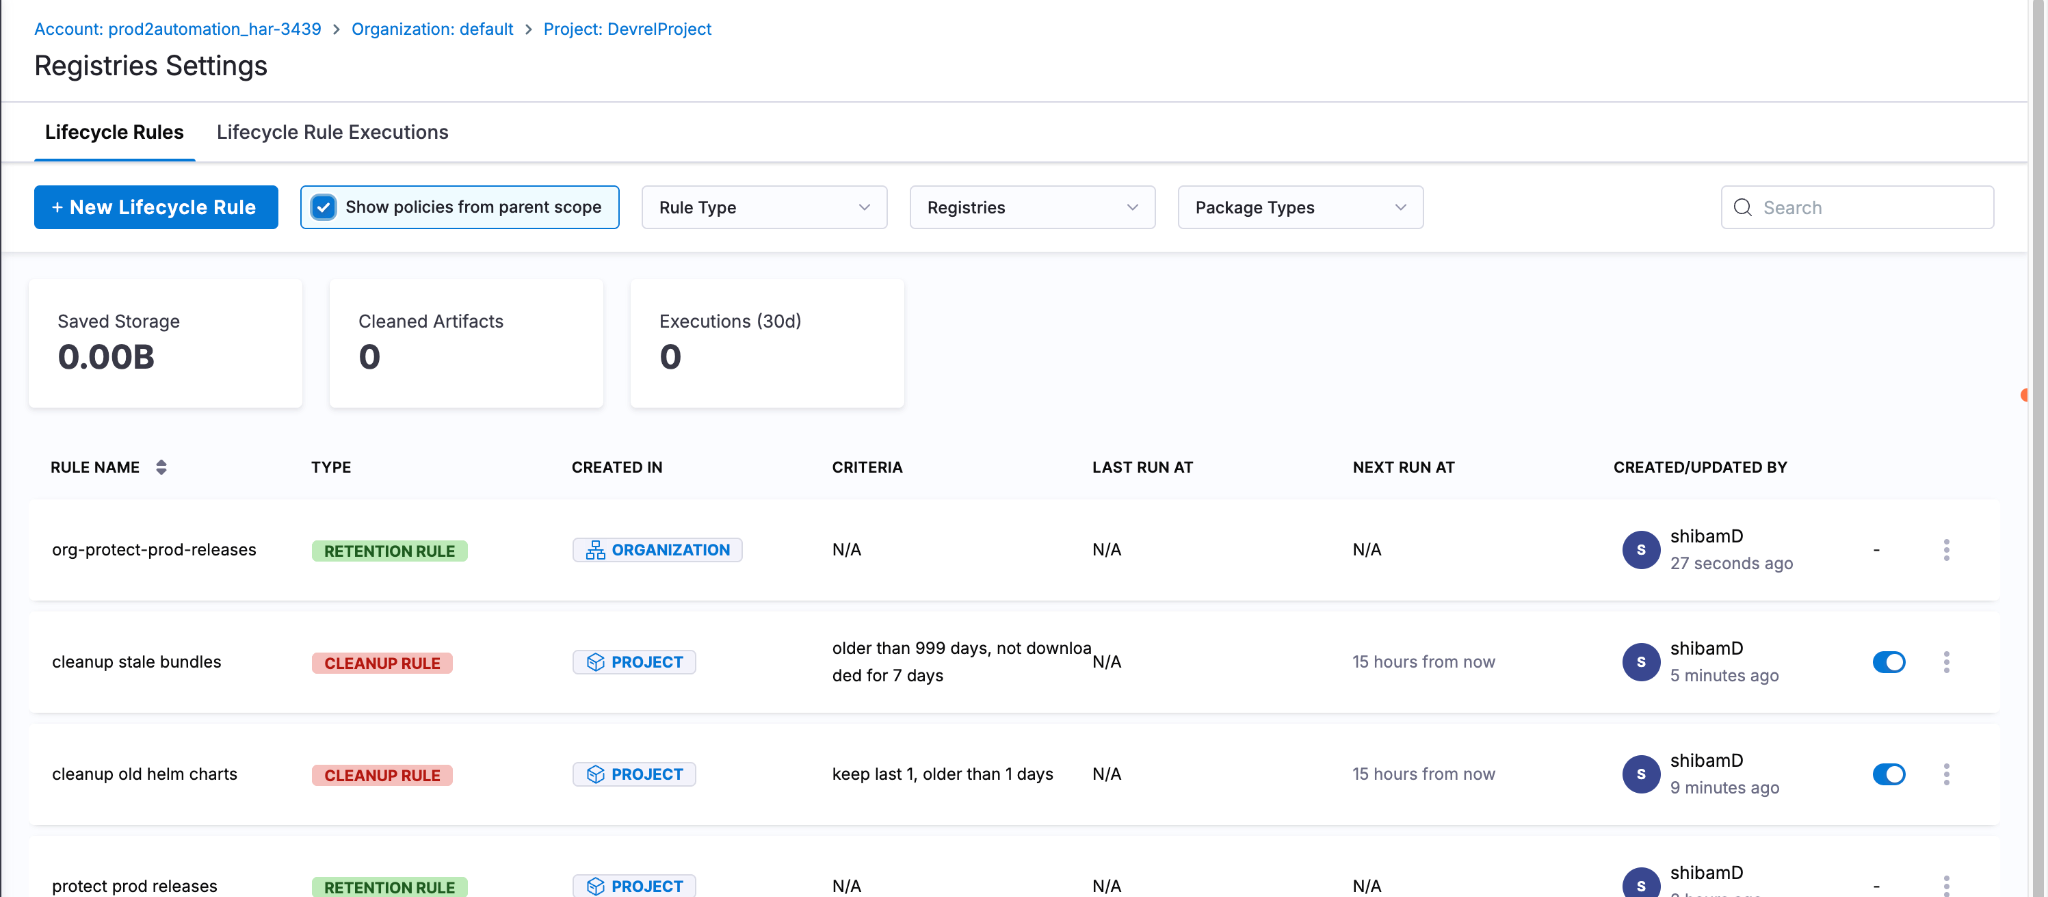Click RETENTION RULE tag for protect prod releases
The width and height of the screenshot is (2048, 897).
pos(389,887)
